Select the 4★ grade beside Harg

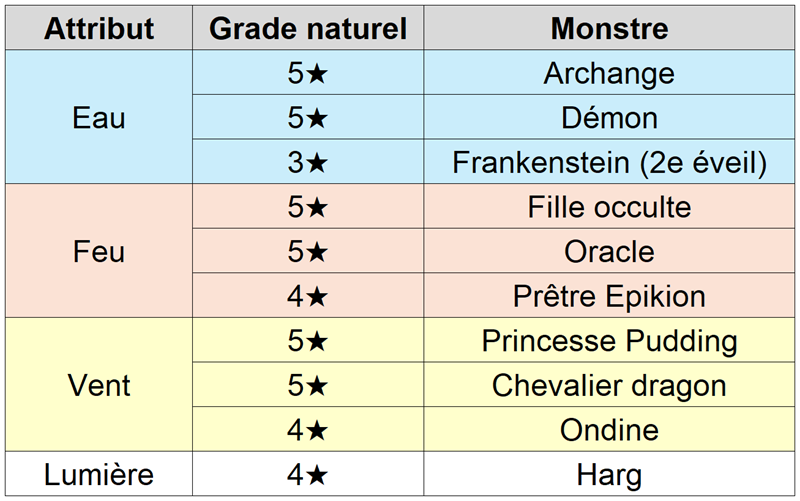(x=308, y=474)
